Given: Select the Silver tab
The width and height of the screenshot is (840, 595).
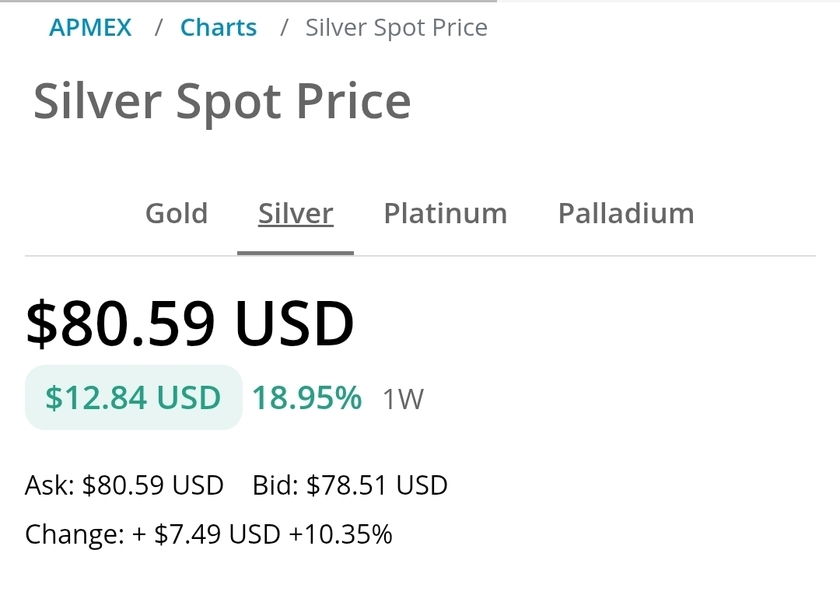Looking at the screenshot, I should [x=295, y=213].
